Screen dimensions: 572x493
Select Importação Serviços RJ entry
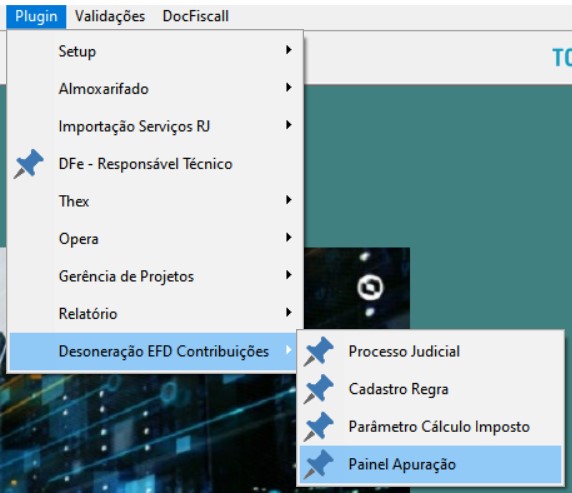(x=155, y=126)
